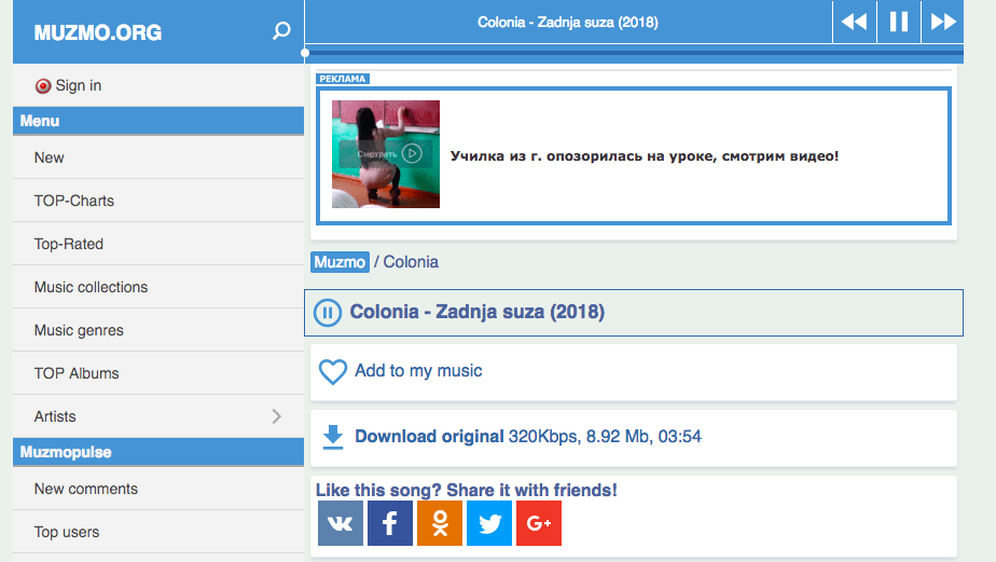
Task: Open Top users page
Action: pyautogui.click(x=158, y=532)
